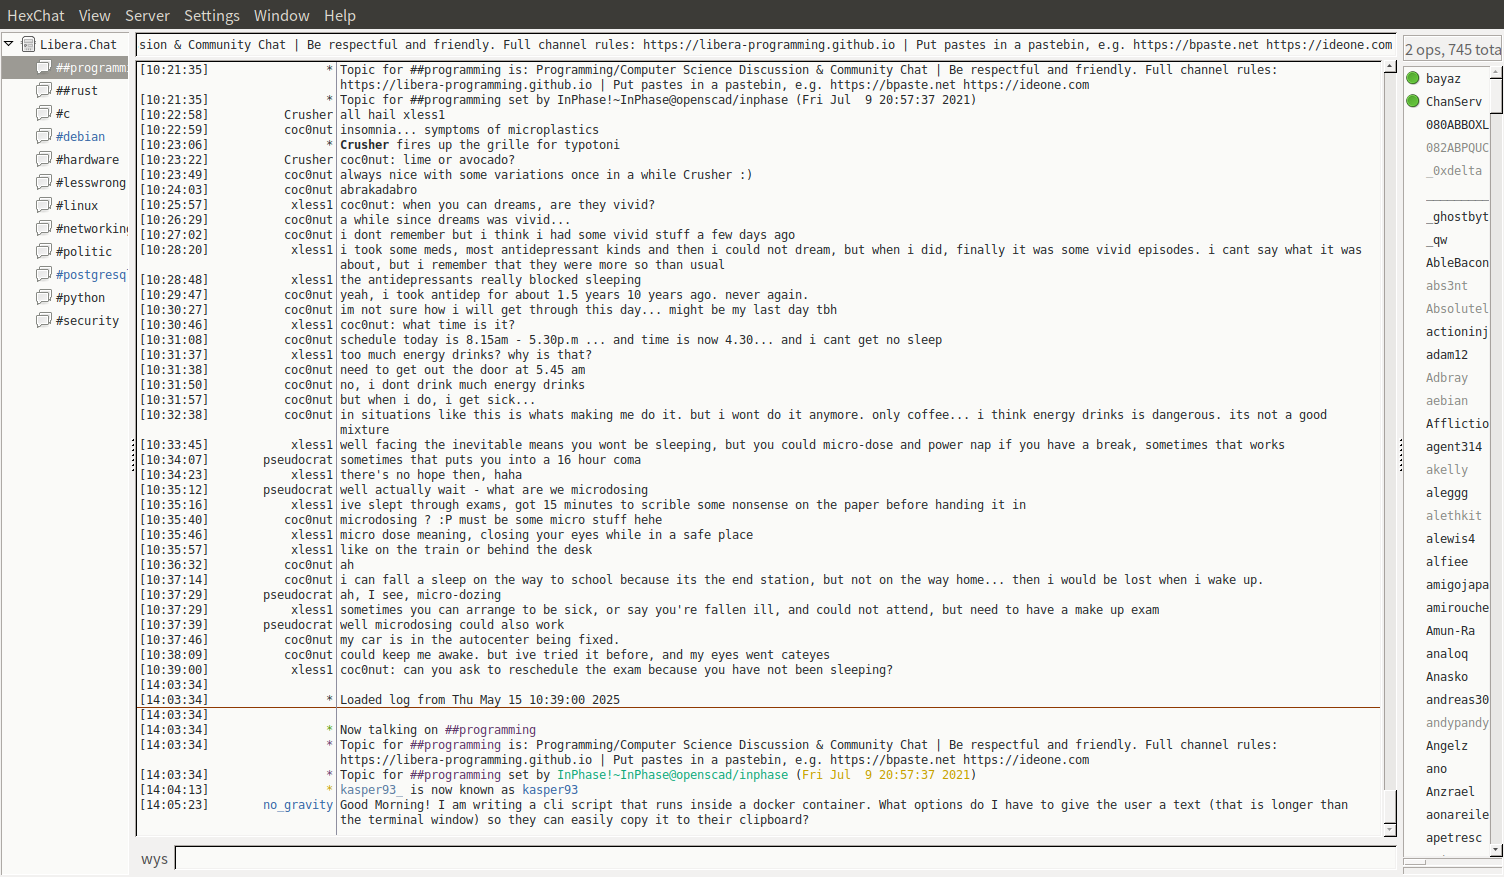Select the #c channel icon
This screenshot has height=877, width=1504.
(43, 113)
